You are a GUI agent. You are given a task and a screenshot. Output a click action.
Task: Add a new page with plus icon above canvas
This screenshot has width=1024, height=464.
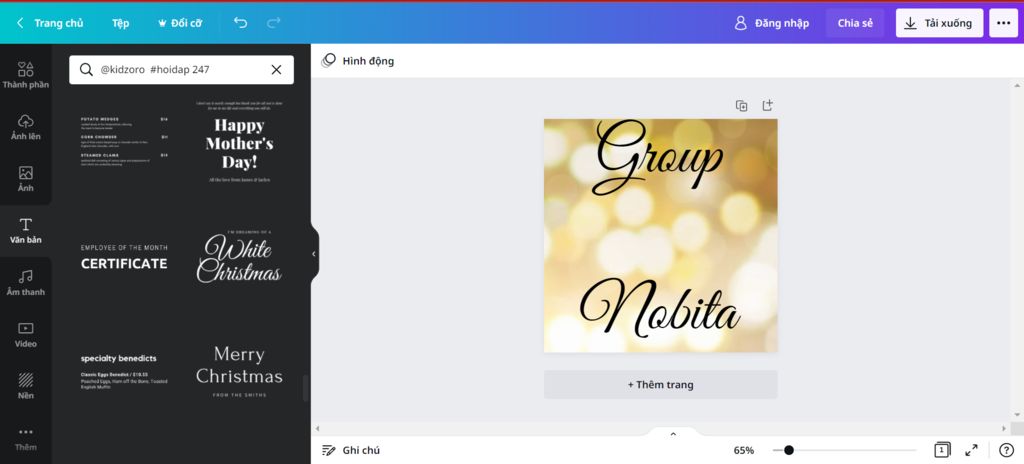coord(767,105)
